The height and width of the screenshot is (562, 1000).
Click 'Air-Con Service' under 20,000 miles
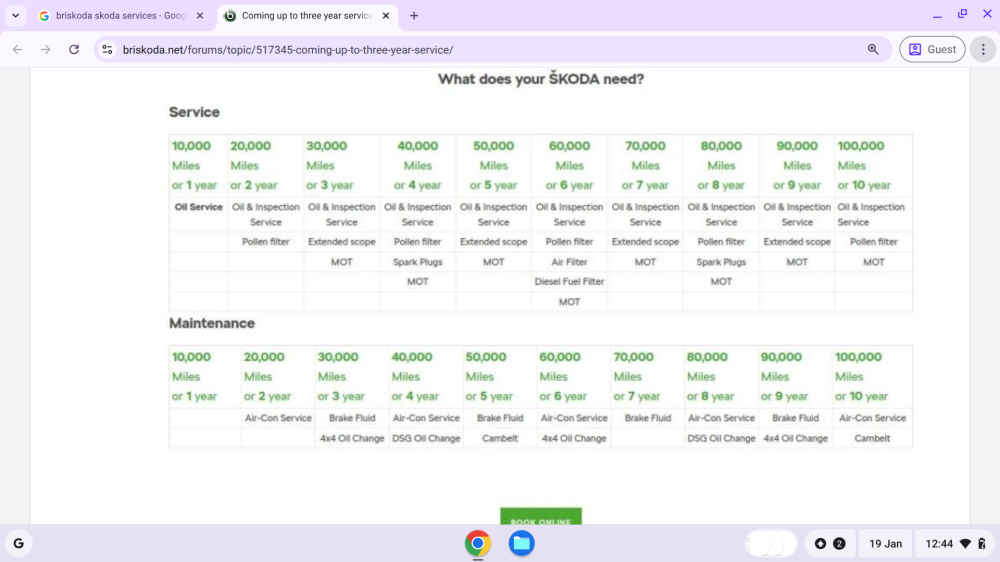278,418
